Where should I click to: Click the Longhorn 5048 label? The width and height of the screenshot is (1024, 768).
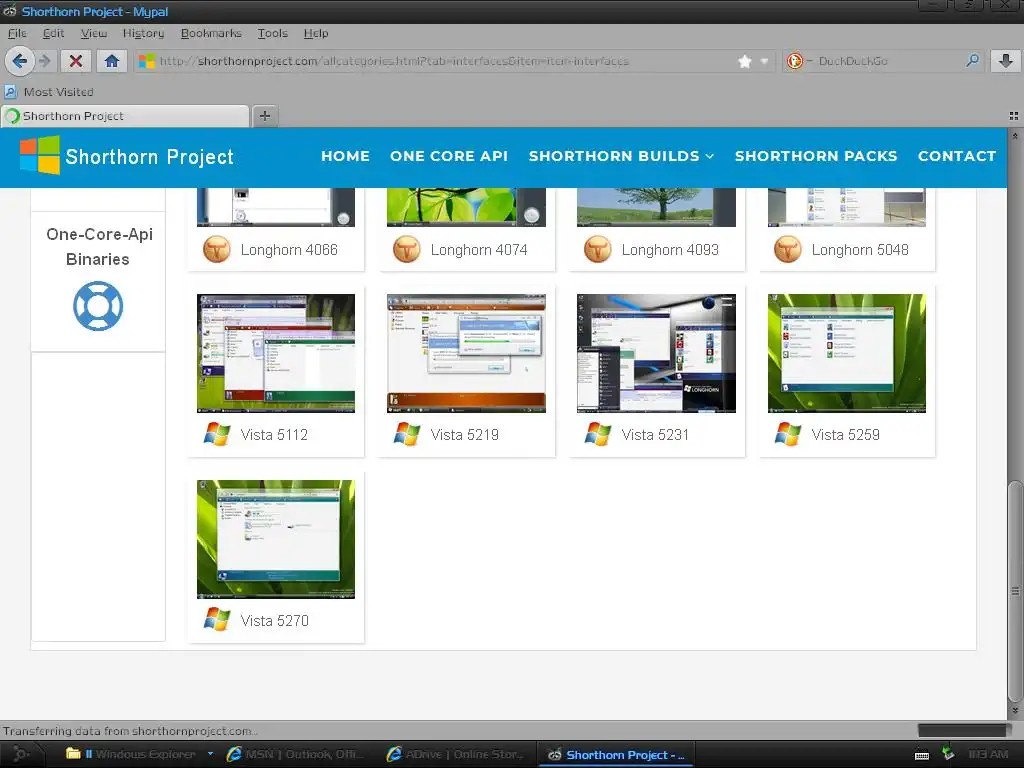pos(859,249)
